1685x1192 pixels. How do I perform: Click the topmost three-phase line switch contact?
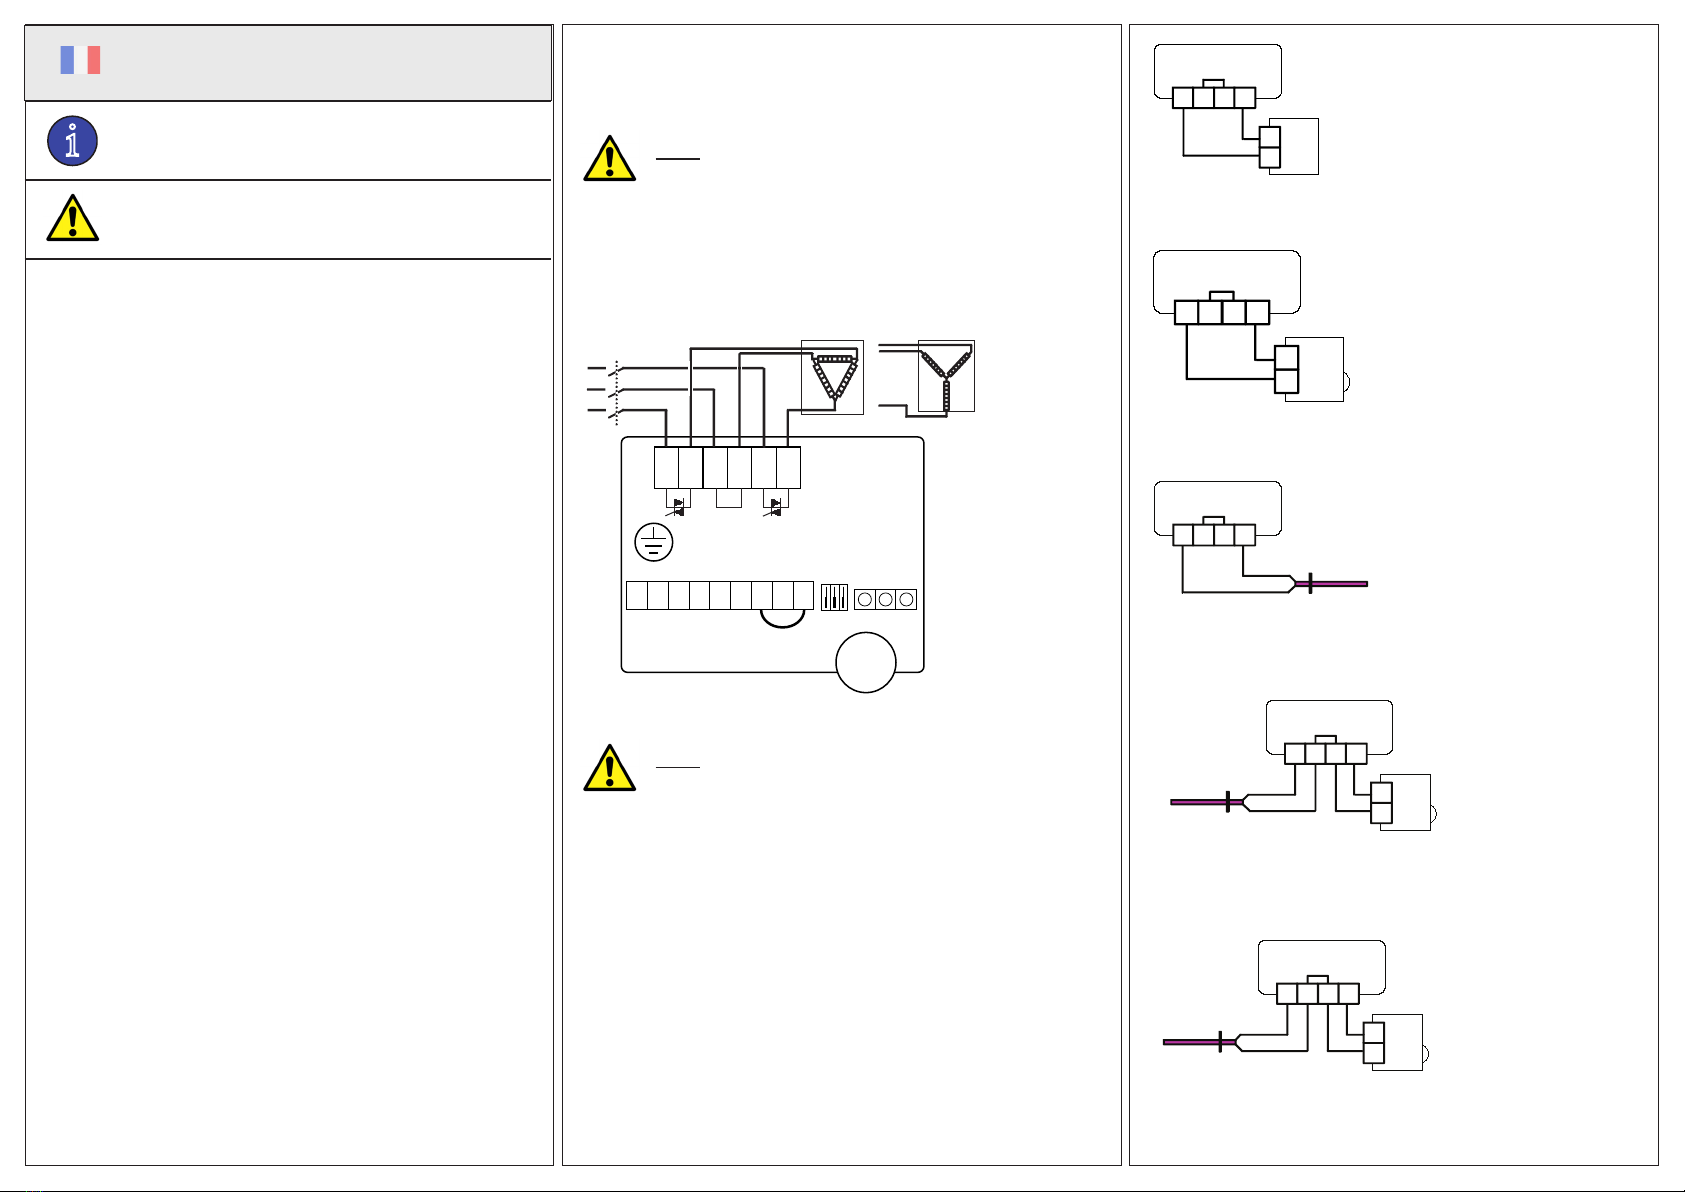616,369
